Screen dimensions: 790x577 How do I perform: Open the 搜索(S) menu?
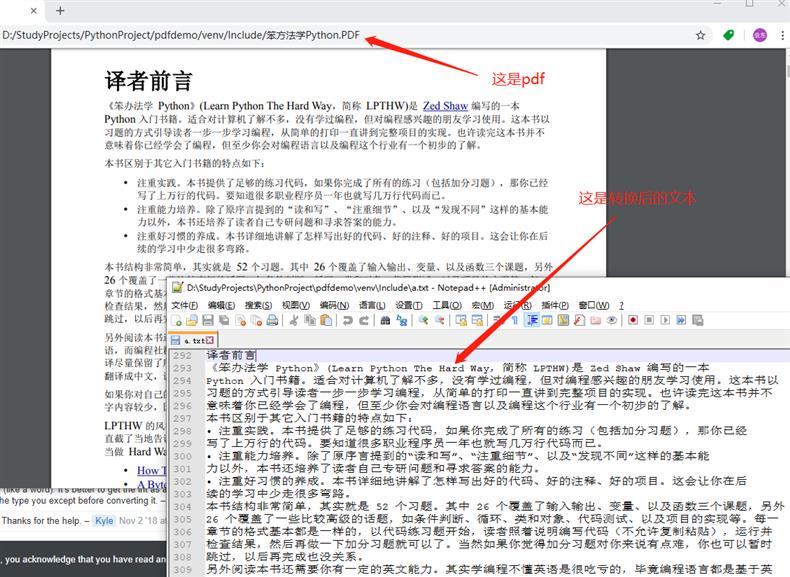click(258, 305)
